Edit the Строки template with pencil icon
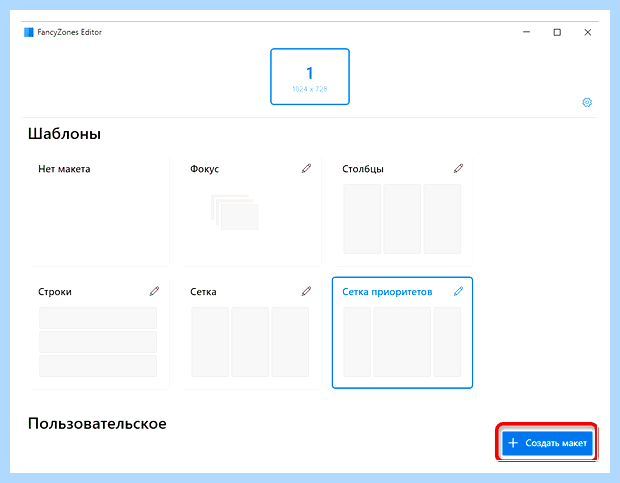Screen dimensions: 620x483 pyautogui.click(x=154, y=291)
